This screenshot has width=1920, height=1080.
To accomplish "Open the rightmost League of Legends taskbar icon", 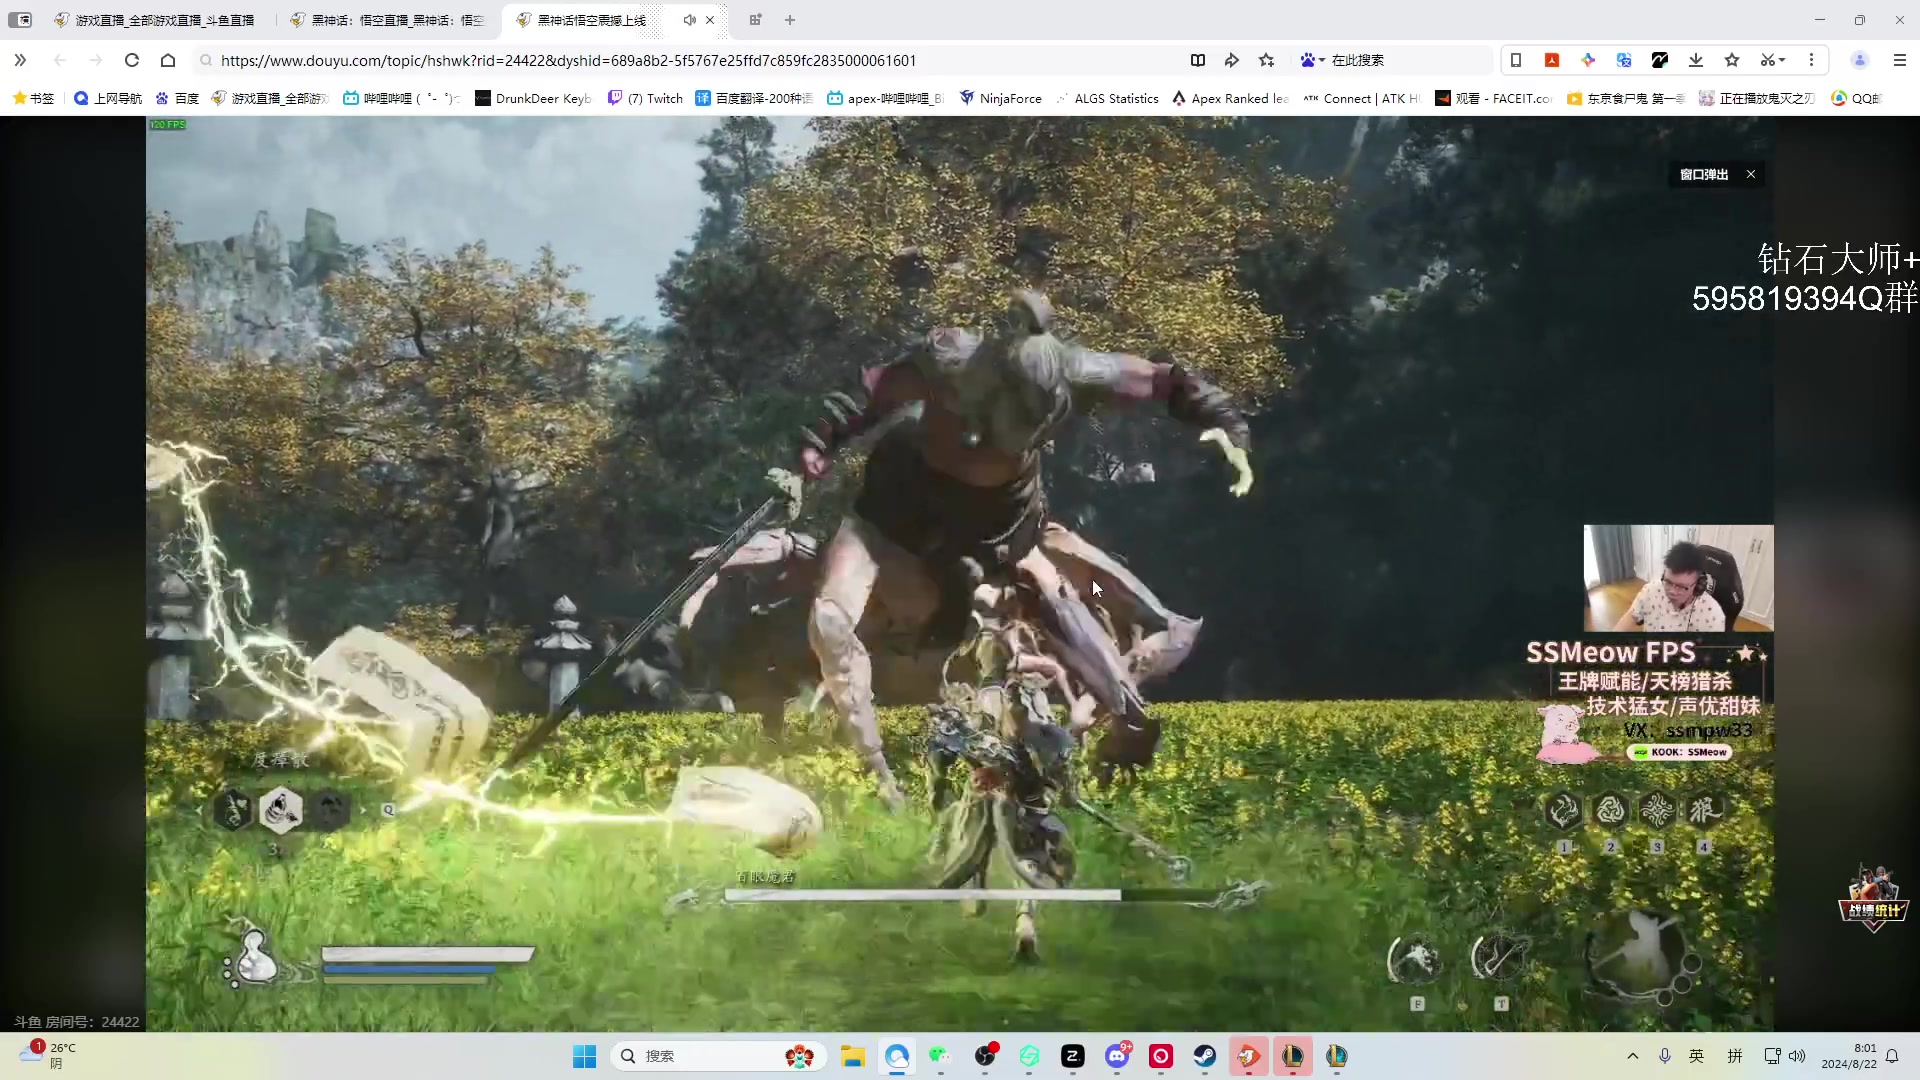I will click(1337, 1056).
